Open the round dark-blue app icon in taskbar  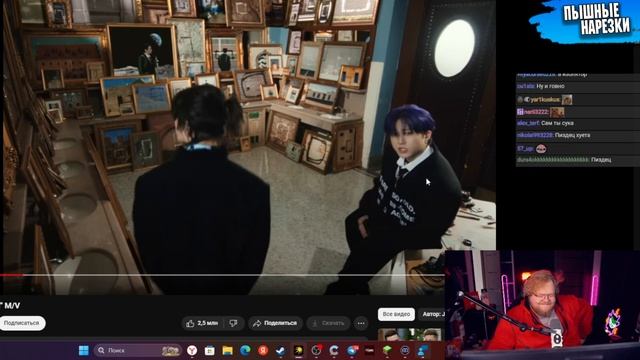coord(405,350)
